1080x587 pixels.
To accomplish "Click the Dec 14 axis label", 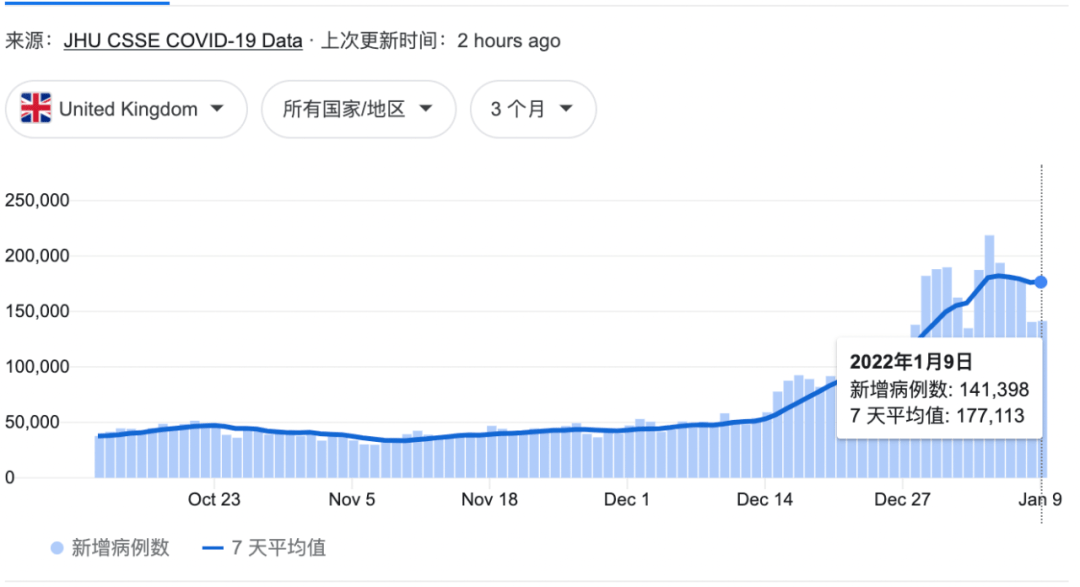I will (x=765, y=499).
